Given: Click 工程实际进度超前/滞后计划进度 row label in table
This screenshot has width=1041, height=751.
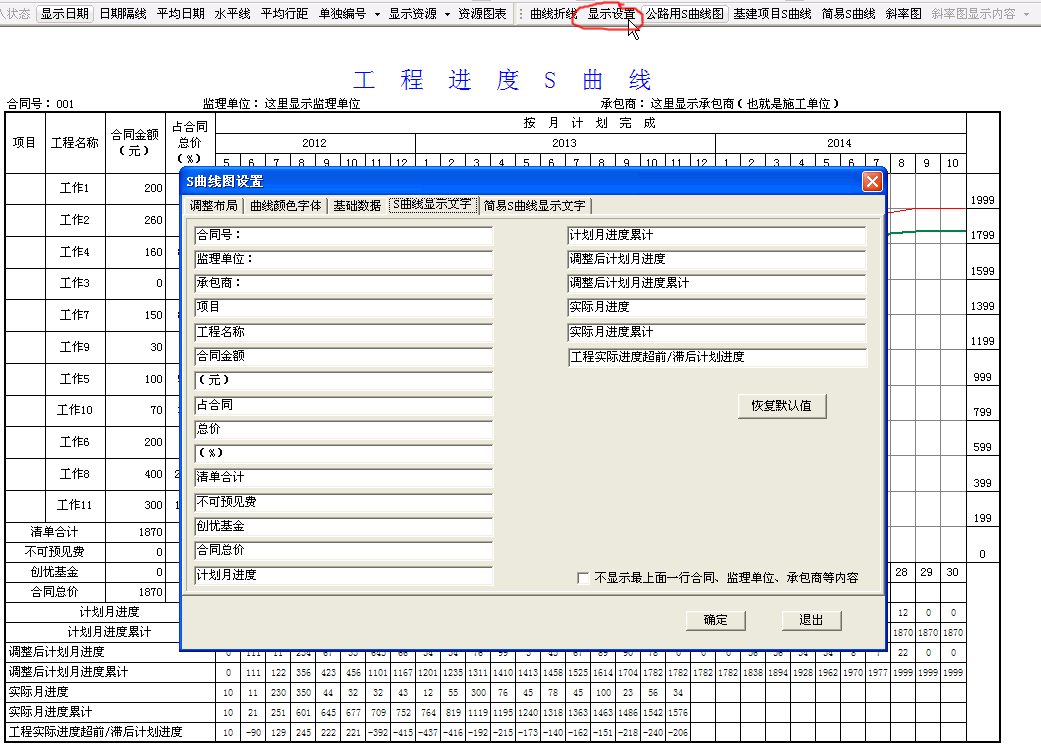Looking at the screenshot, I should click(95, 731).
